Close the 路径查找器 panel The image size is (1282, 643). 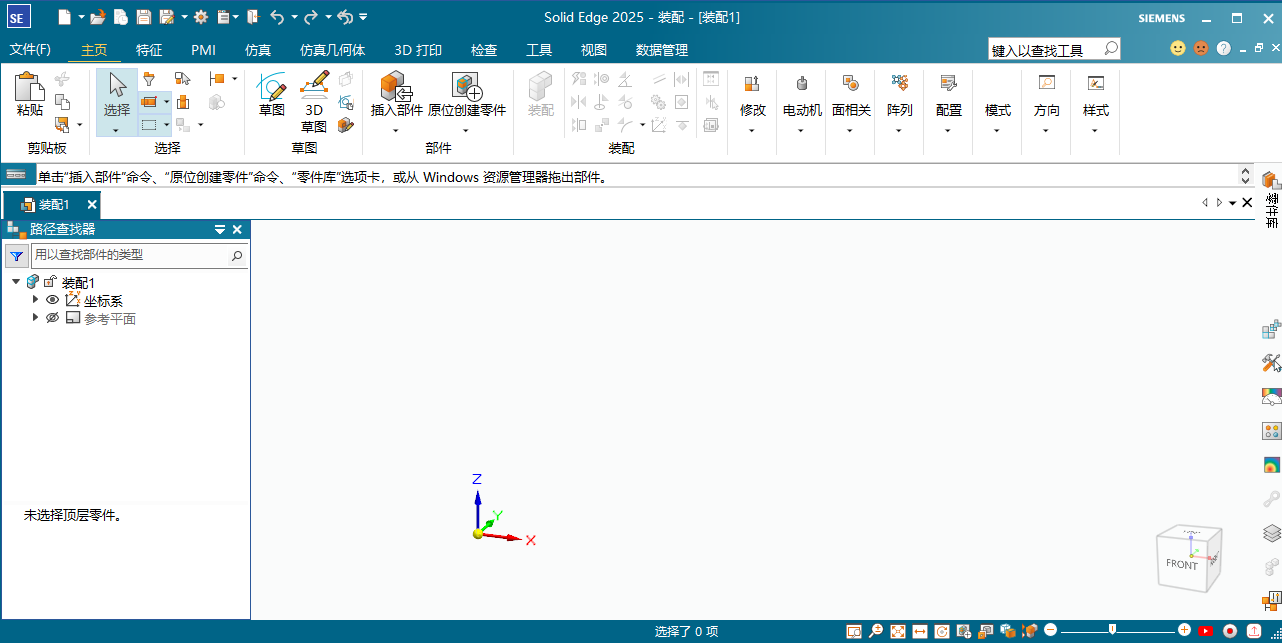click(x=237, y=229)
